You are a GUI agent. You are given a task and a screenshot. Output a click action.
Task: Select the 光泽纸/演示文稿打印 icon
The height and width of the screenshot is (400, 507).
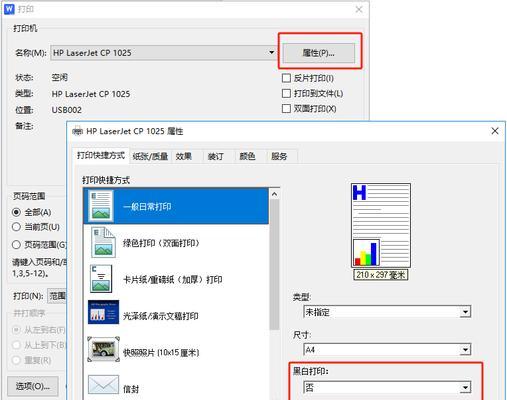(x=103, y=312)
